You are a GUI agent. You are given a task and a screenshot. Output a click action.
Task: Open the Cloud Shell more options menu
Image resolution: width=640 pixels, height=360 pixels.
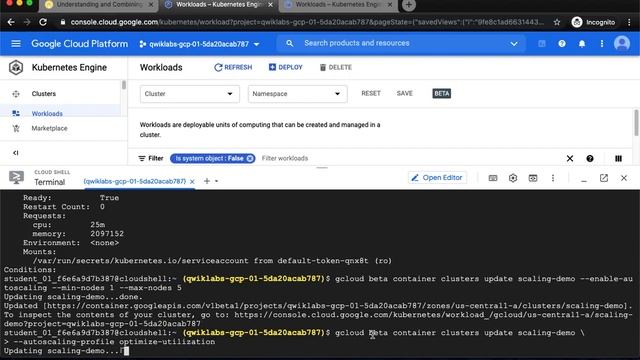[x=553, y=178]
